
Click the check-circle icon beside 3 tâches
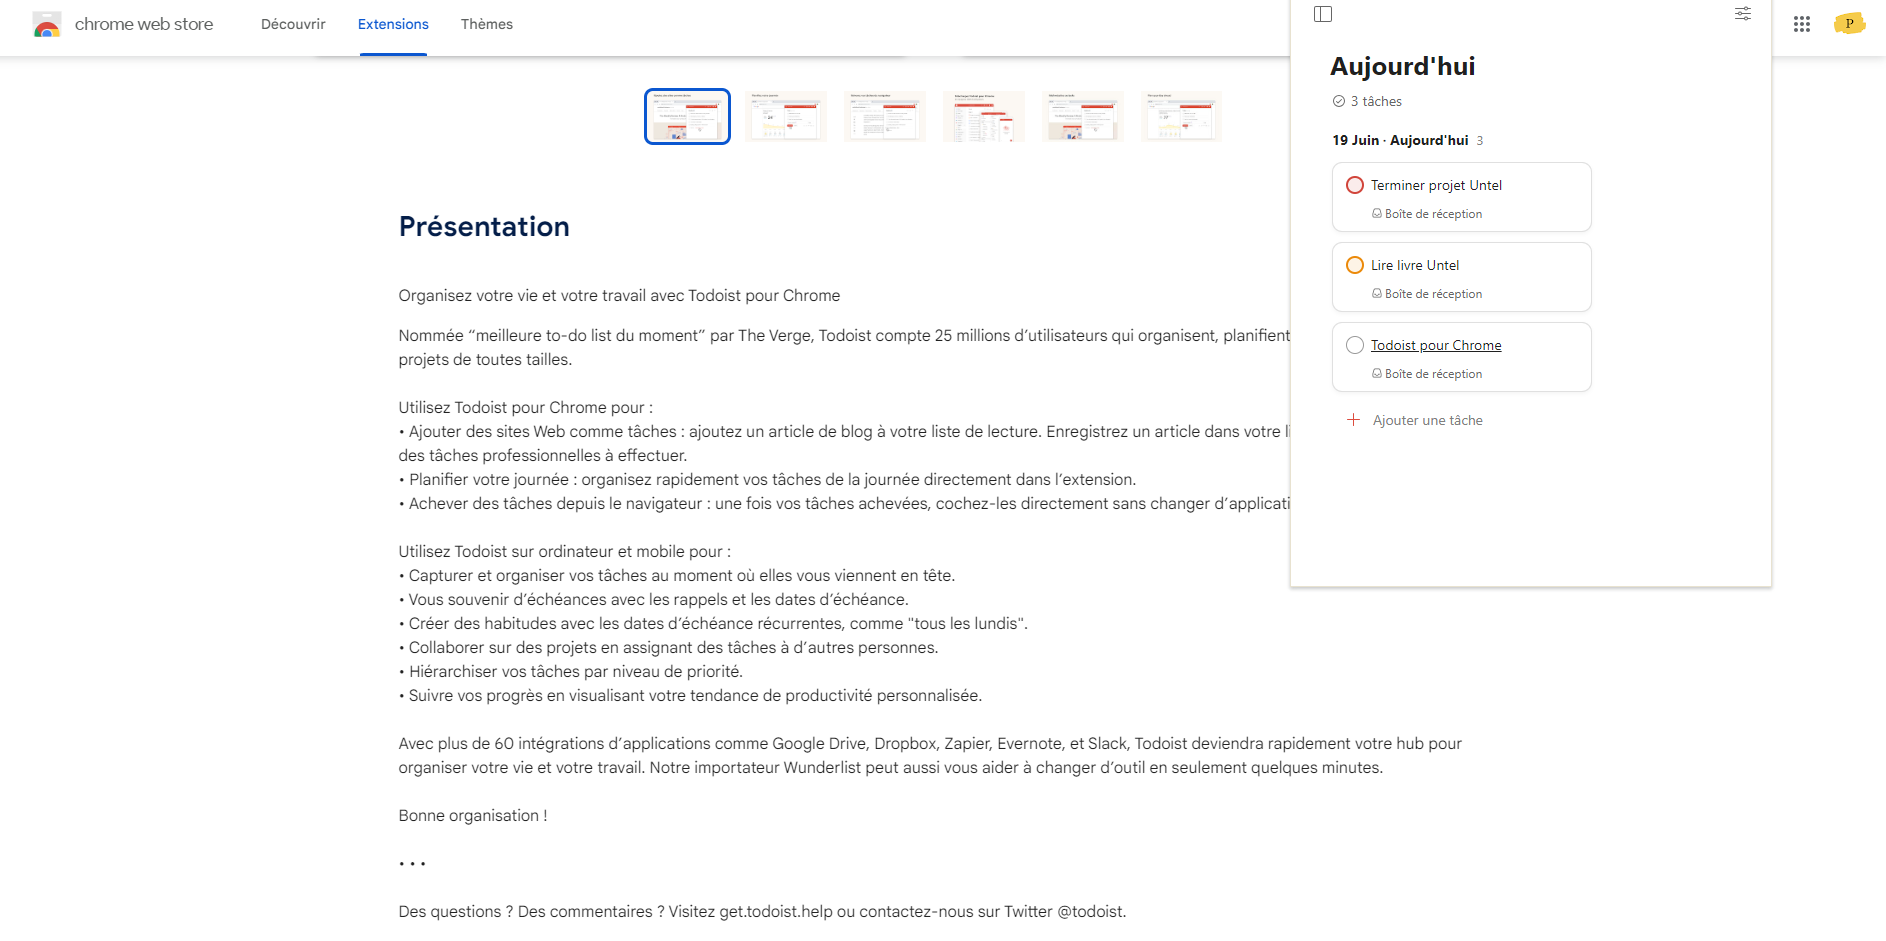click(1338, 100)
